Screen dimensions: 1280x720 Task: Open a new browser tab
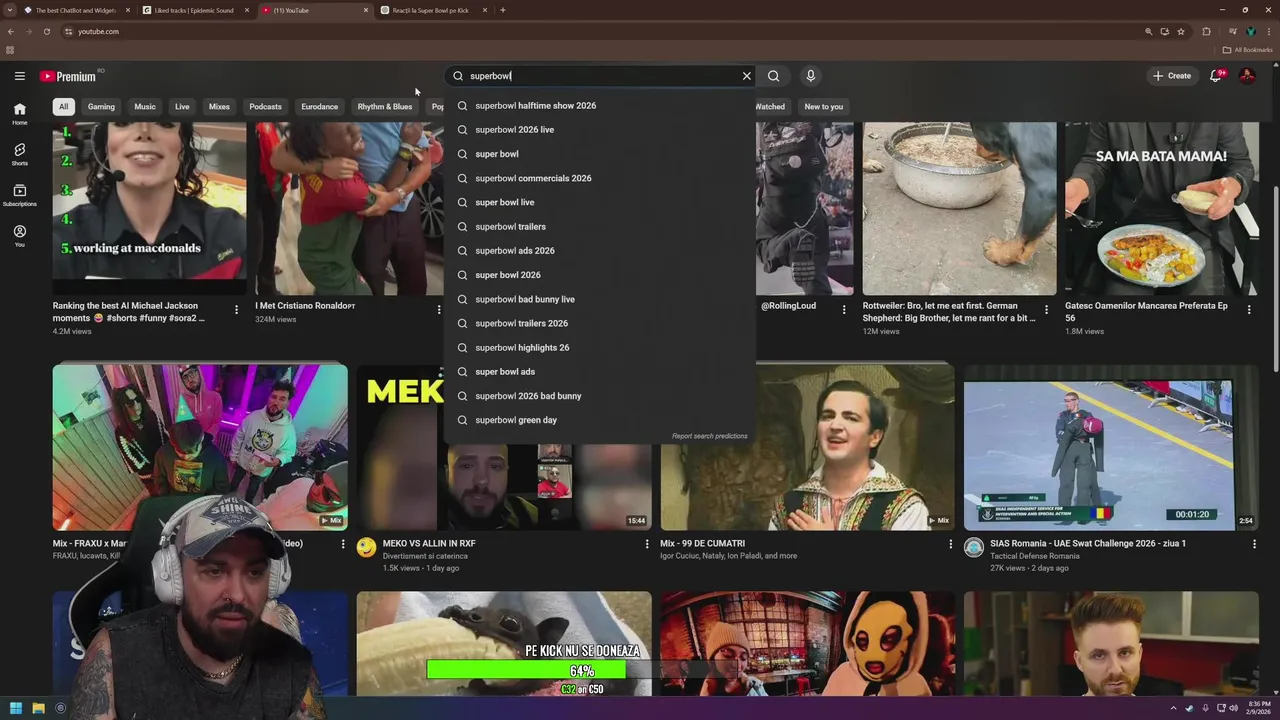[502, 10]
